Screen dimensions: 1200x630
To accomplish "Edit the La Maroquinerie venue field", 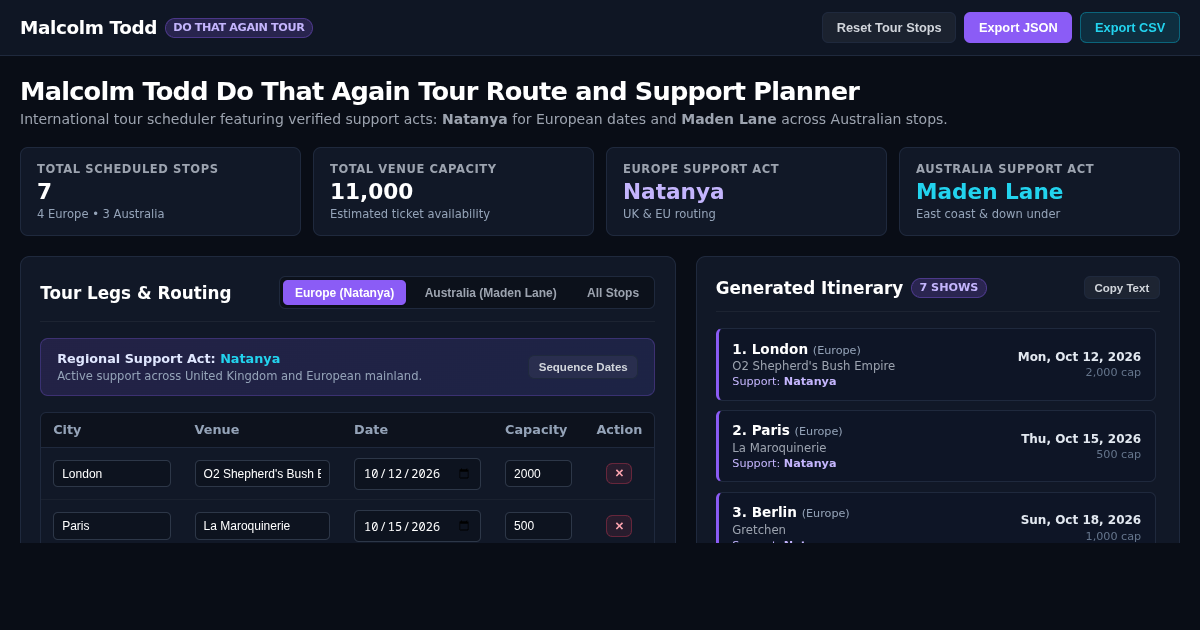I will click(x=262, y=526).
